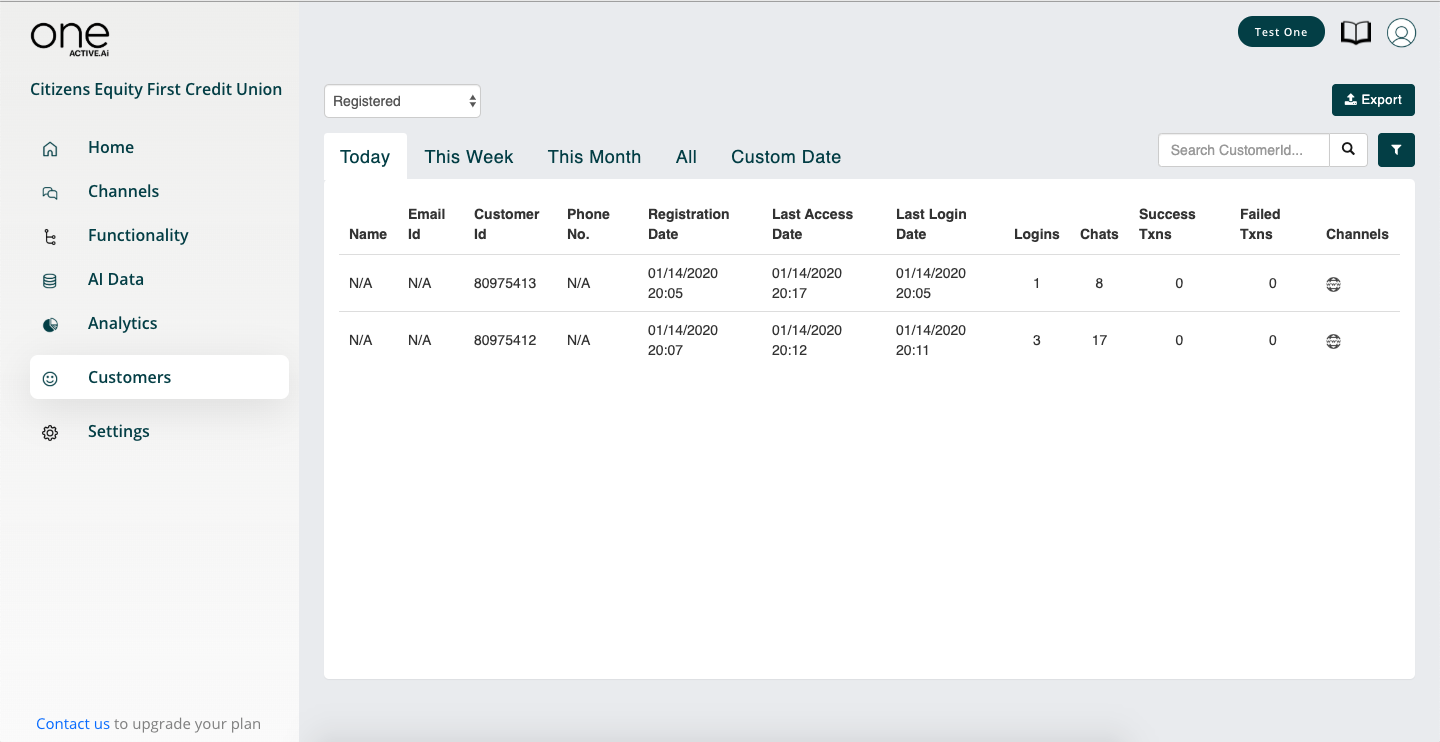Open the user profile avatar icon
The width and height of the screenshot is (1440, 742).
[x=1401, y=33]
